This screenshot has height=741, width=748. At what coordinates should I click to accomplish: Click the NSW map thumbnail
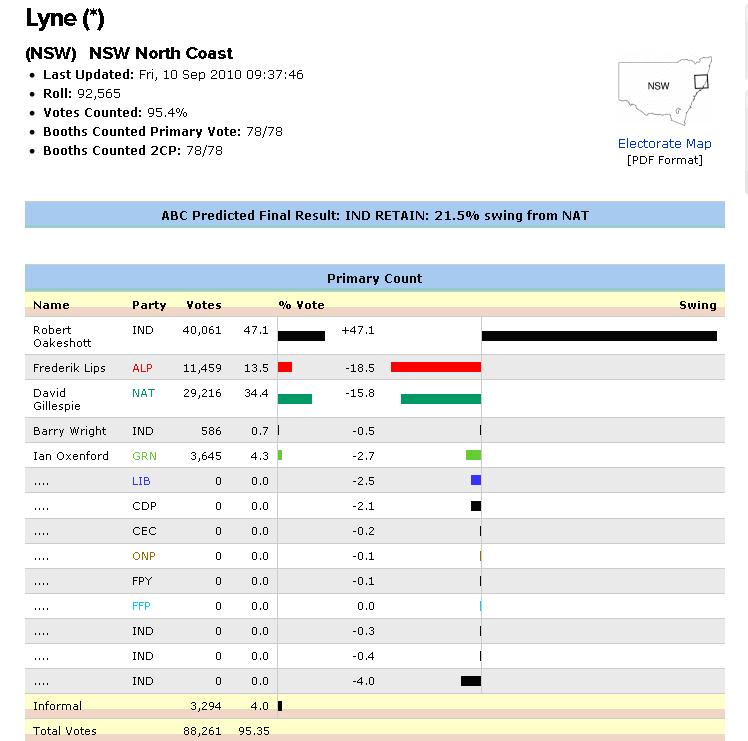point(664,95)
